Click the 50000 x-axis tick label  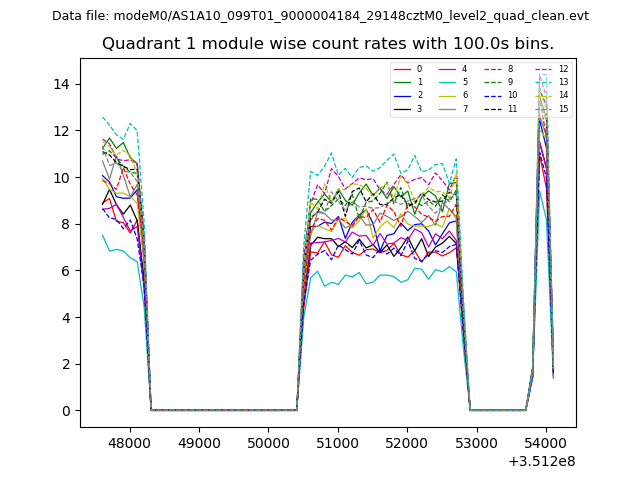coord(268,442)
